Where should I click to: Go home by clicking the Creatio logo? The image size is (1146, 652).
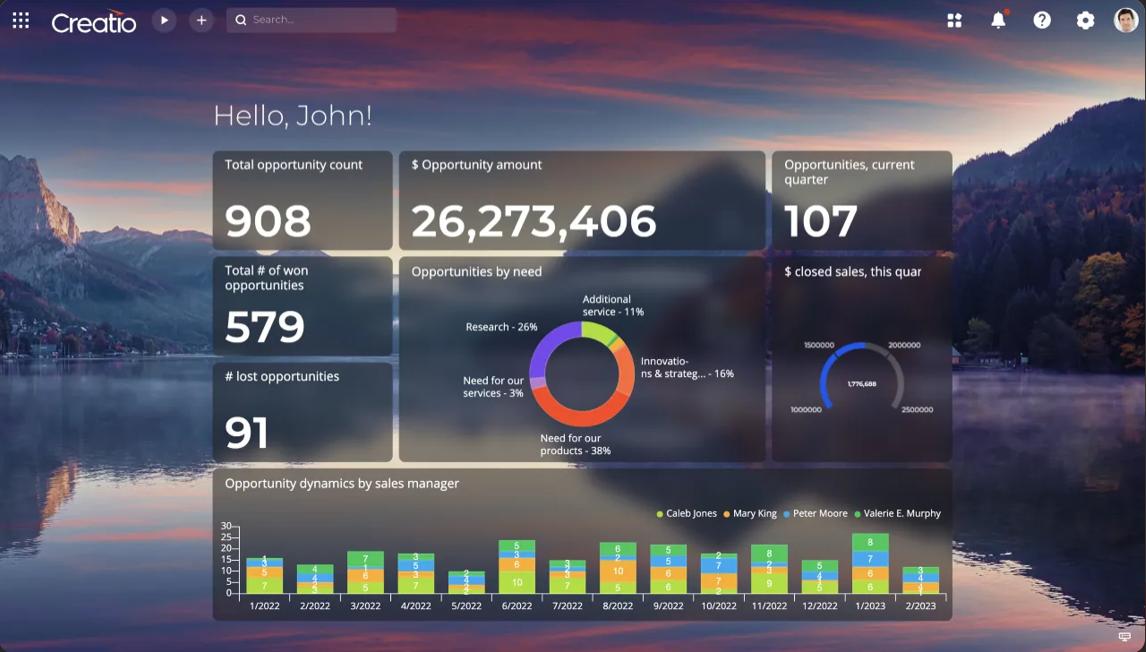point(93,20)
